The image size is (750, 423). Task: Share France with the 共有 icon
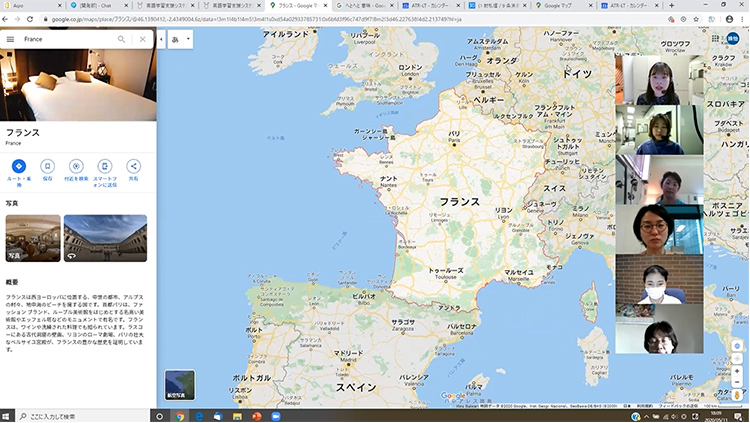point(133,167)
